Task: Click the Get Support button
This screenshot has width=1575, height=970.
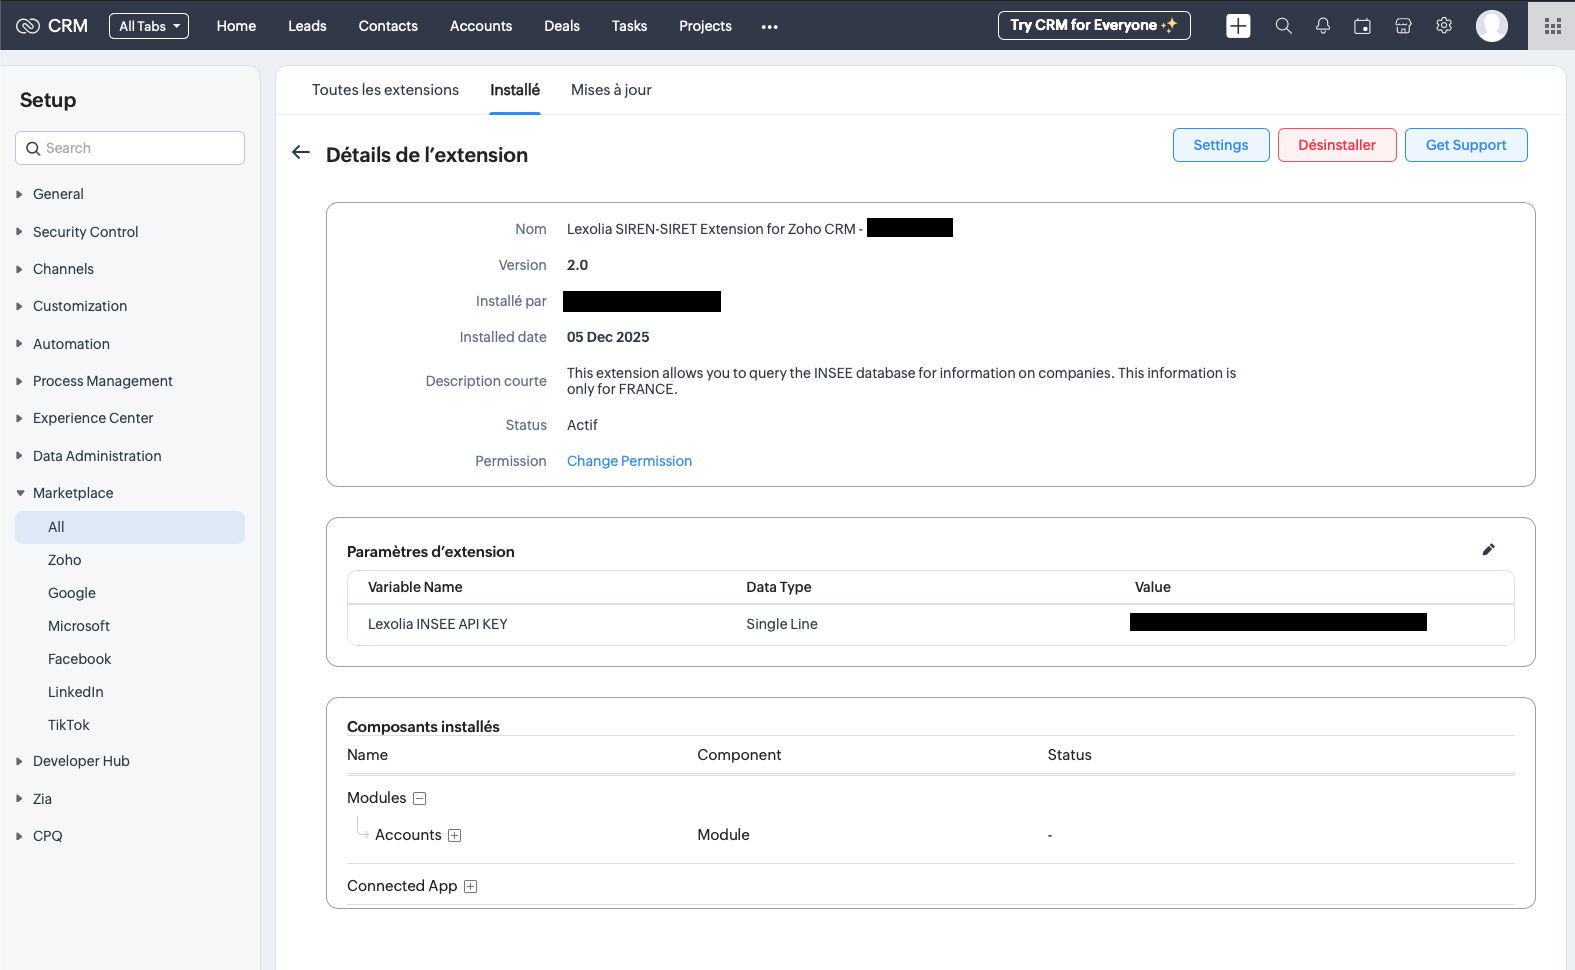Action: (x=1466, y=145)
